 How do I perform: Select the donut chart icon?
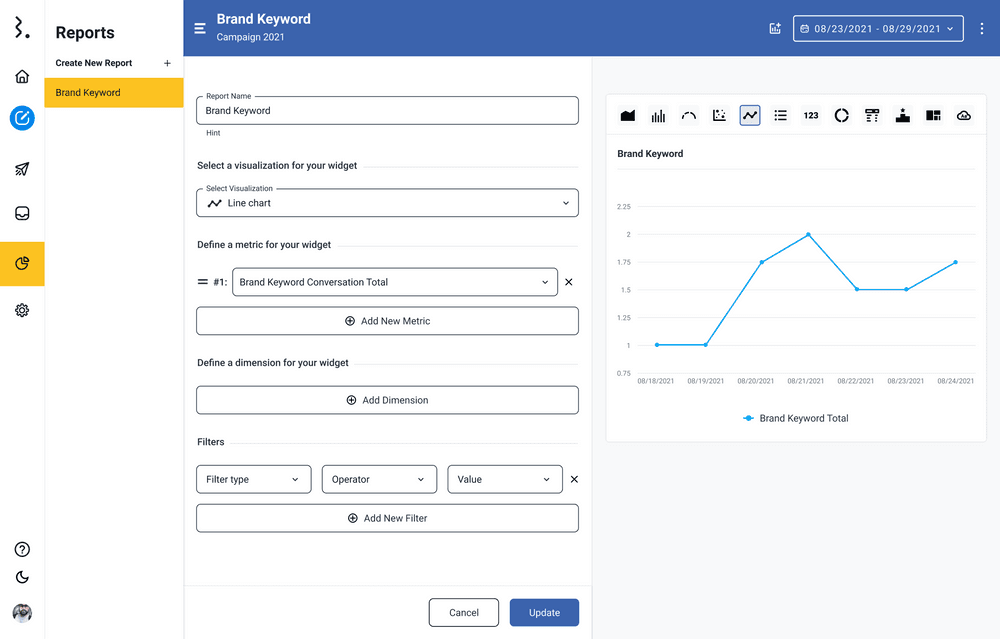[842, 116]
